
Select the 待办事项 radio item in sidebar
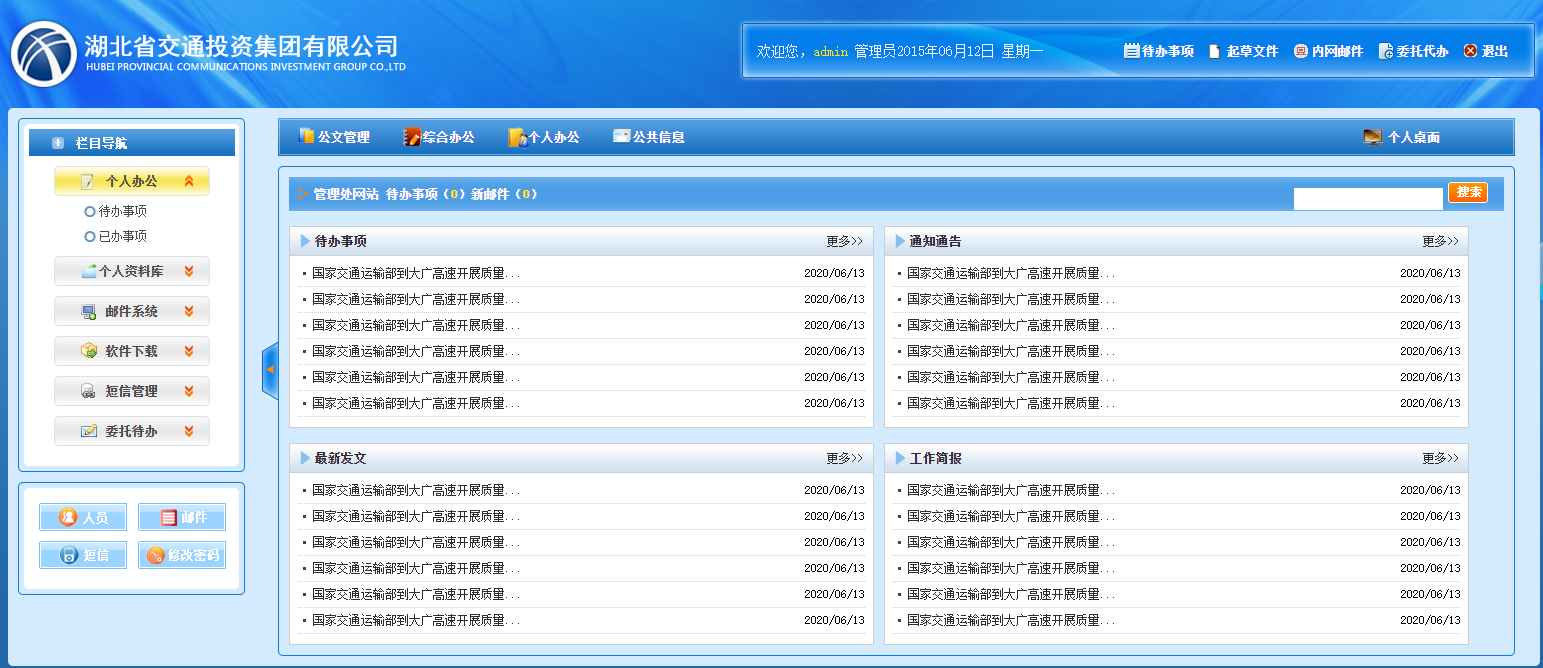(90, 212)
